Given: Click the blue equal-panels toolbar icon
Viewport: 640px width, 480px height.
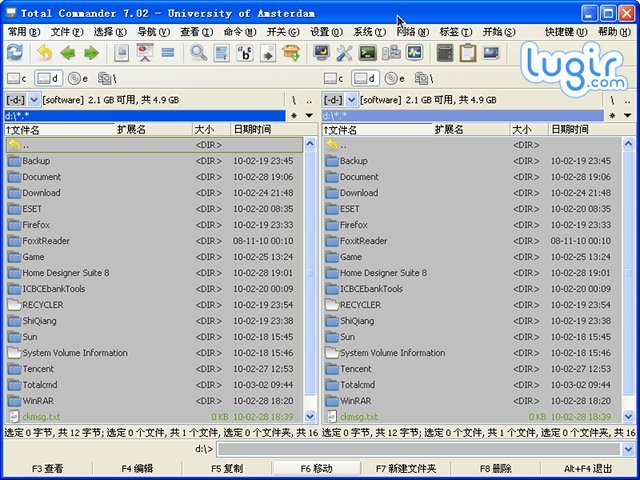Looking at the screenshot, I should tap(168, 53).
